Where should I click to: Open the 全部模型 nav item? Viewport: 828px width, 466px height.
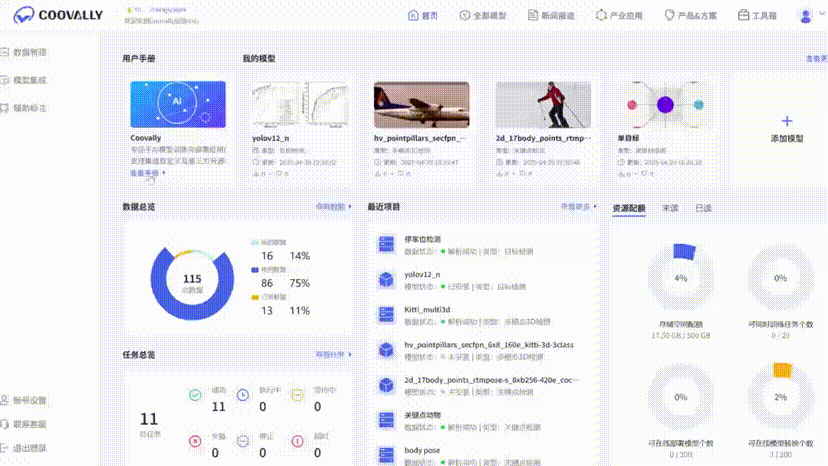[483, 15]
